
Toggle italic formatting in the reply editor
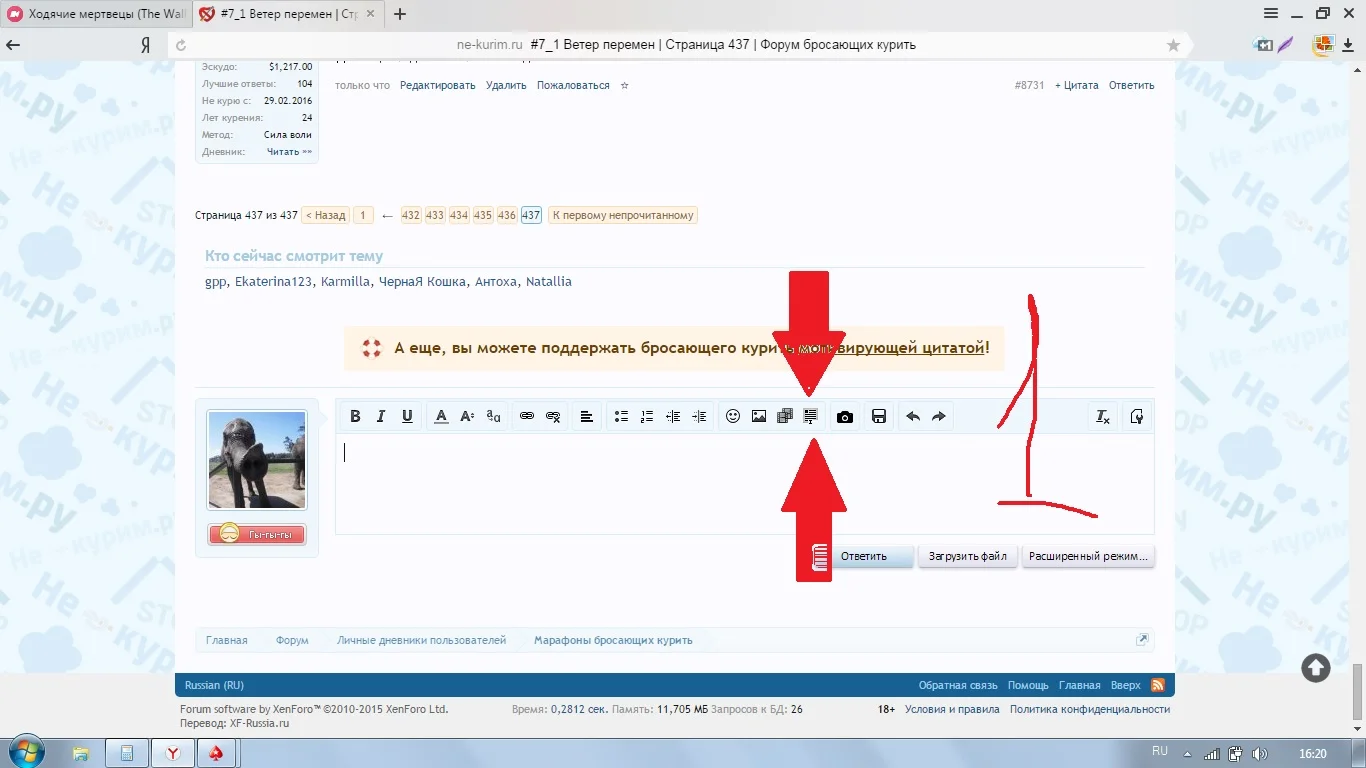(381, 417)
